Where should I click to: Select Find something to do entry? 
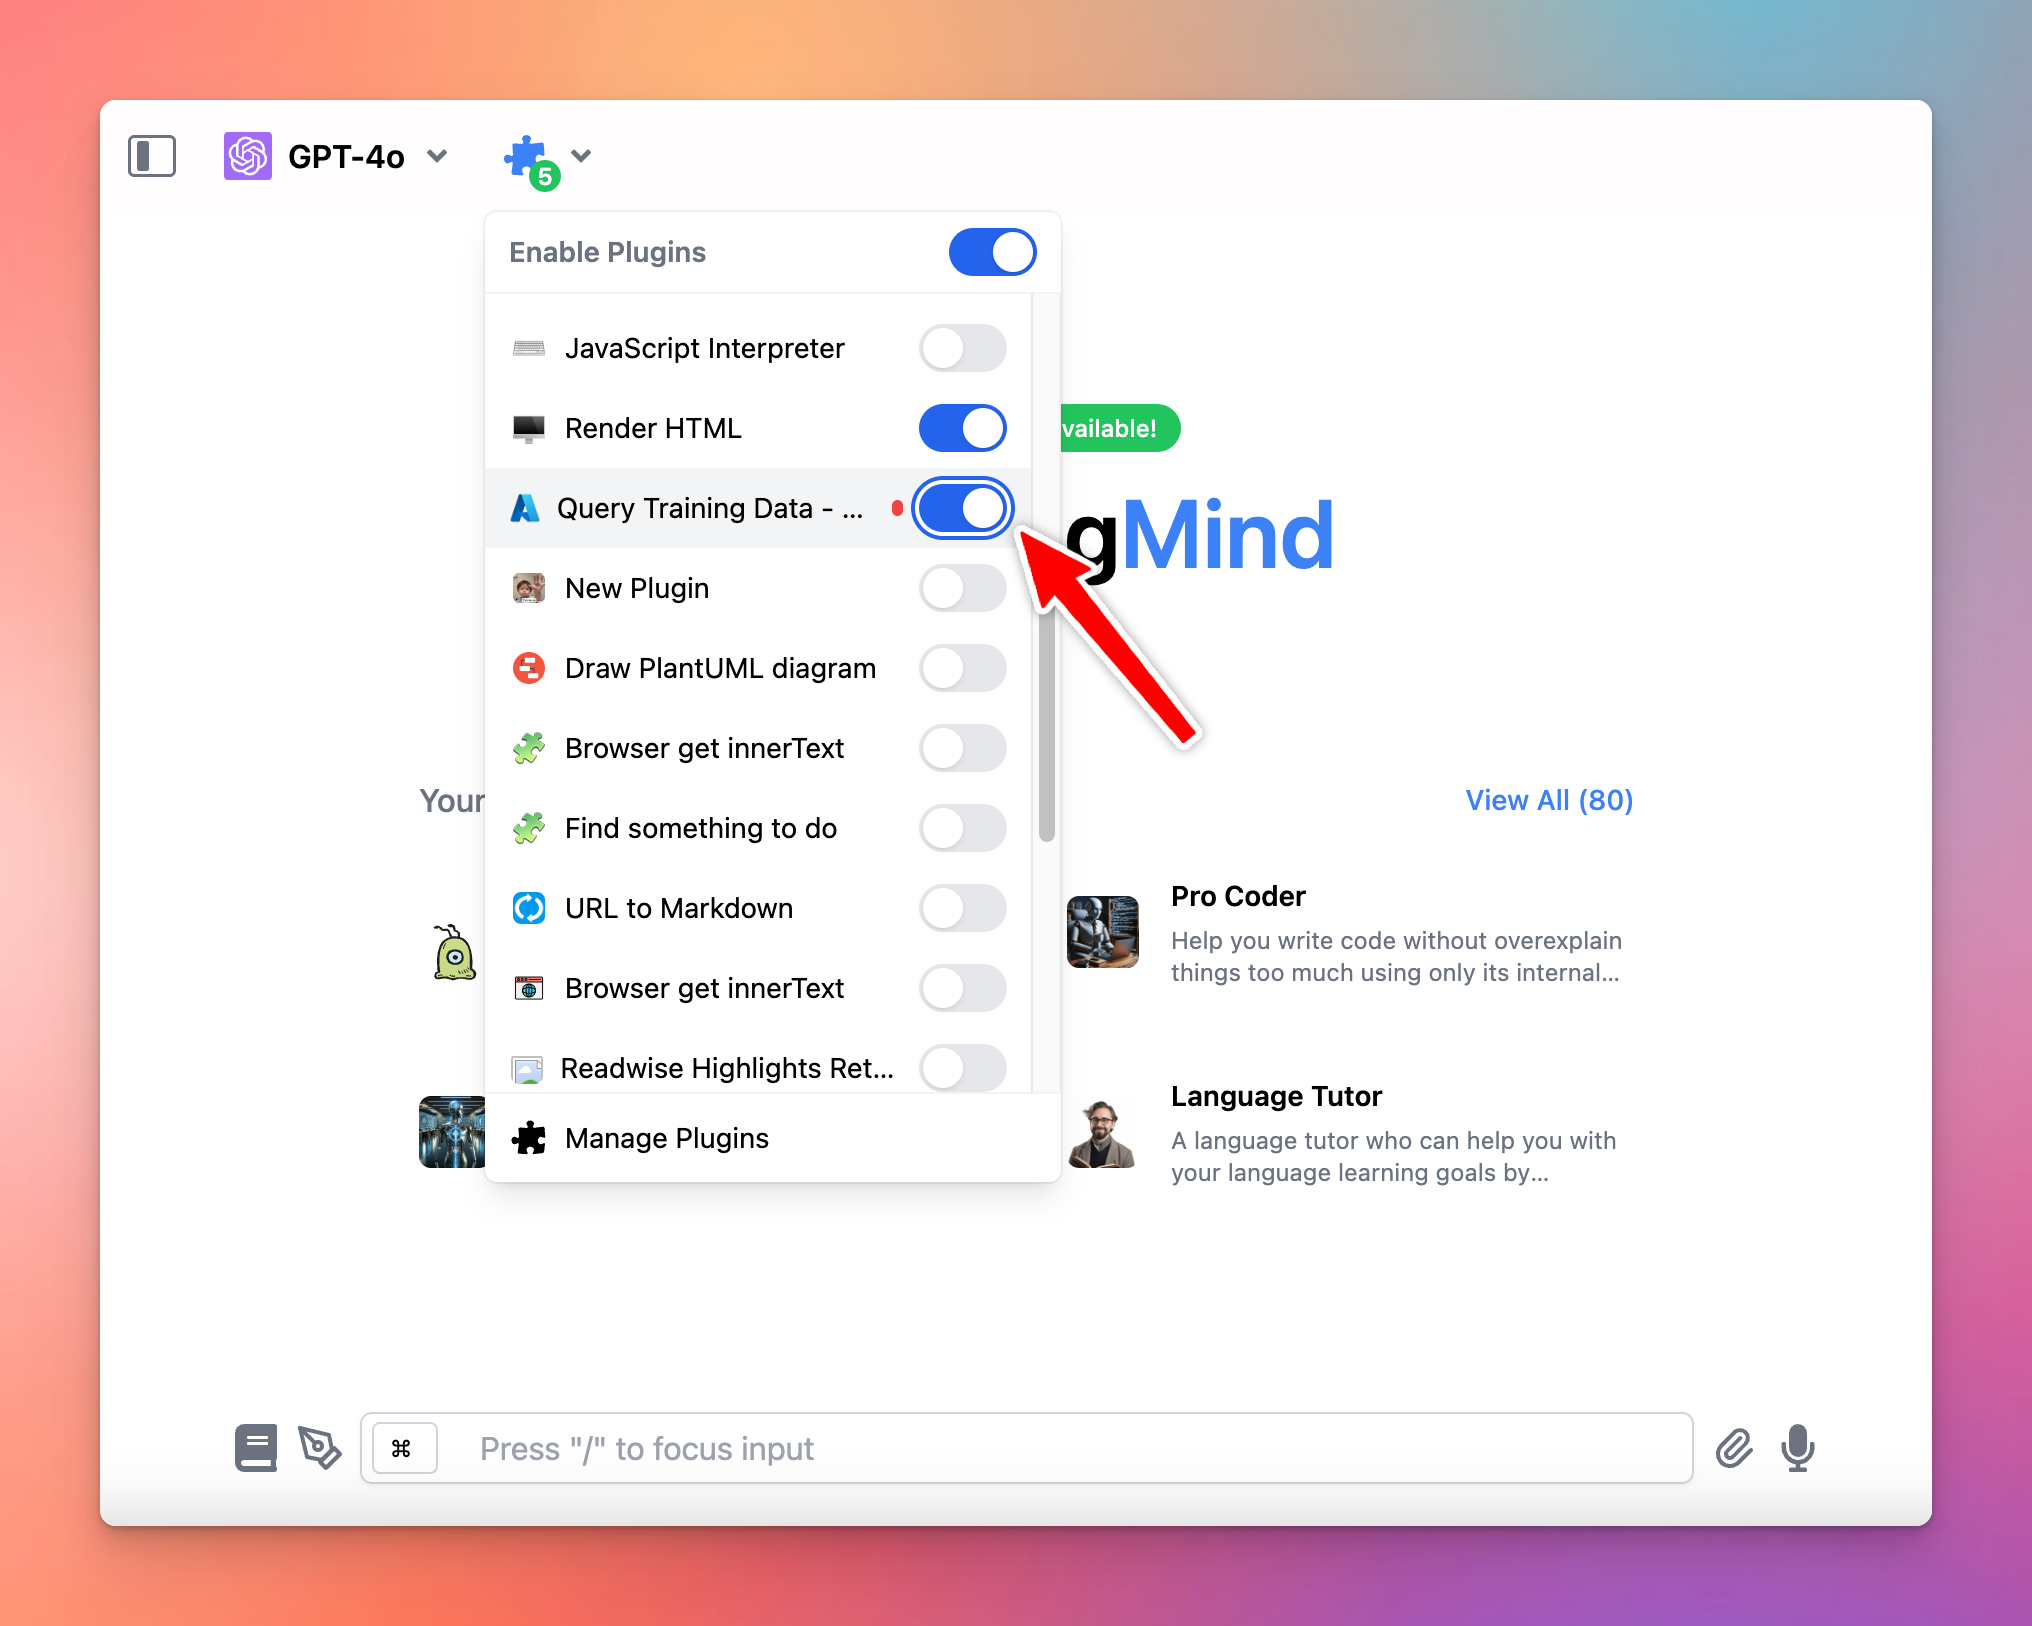click(x=758, y=828)
